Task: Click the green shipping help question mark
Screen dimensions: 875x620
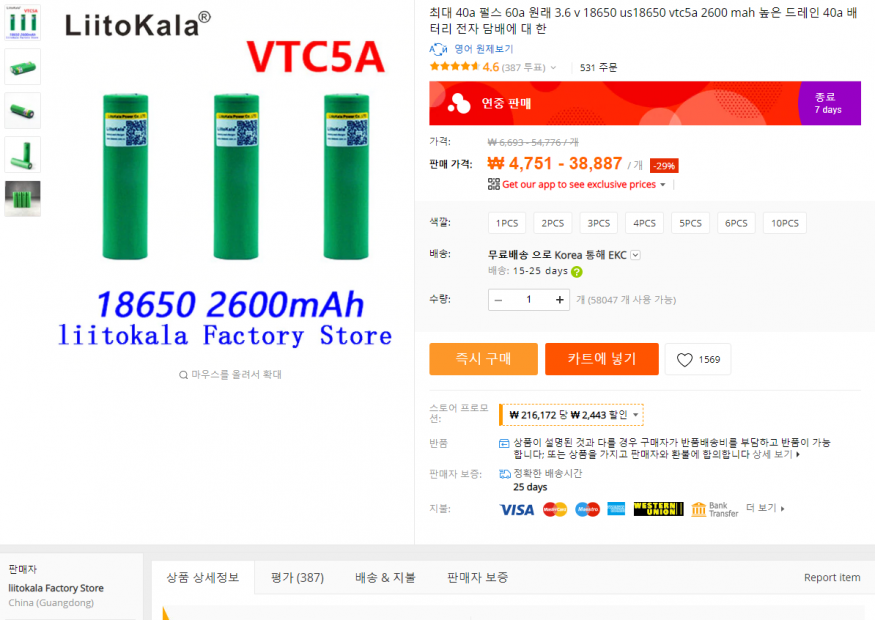Action: 577,272
